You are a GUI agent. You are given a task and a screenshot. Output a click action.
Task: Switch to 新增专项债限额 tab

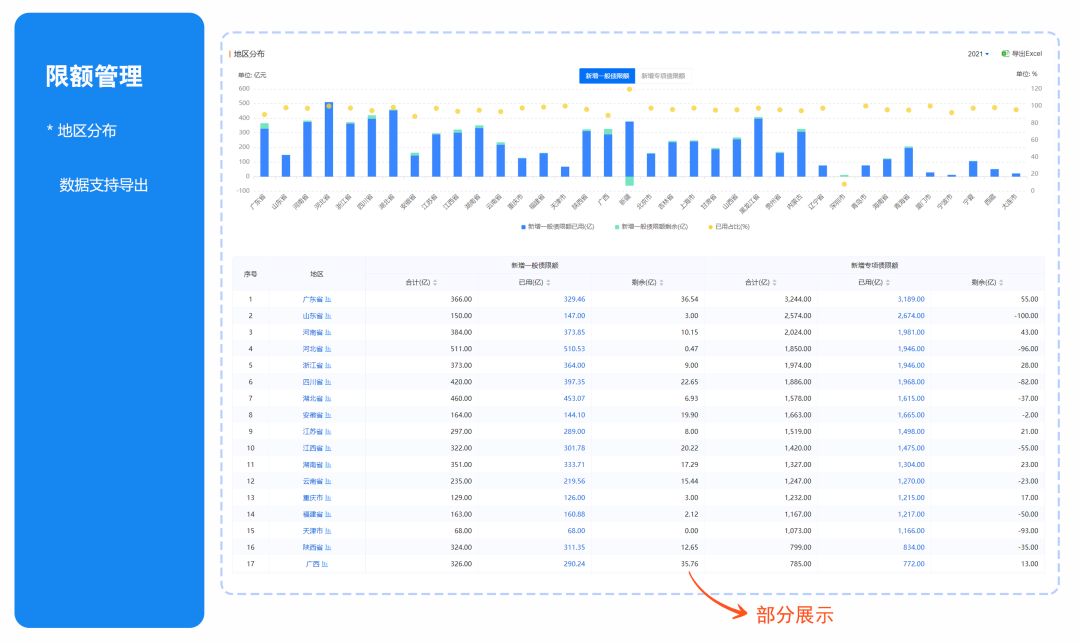click(x=663, y=76)
